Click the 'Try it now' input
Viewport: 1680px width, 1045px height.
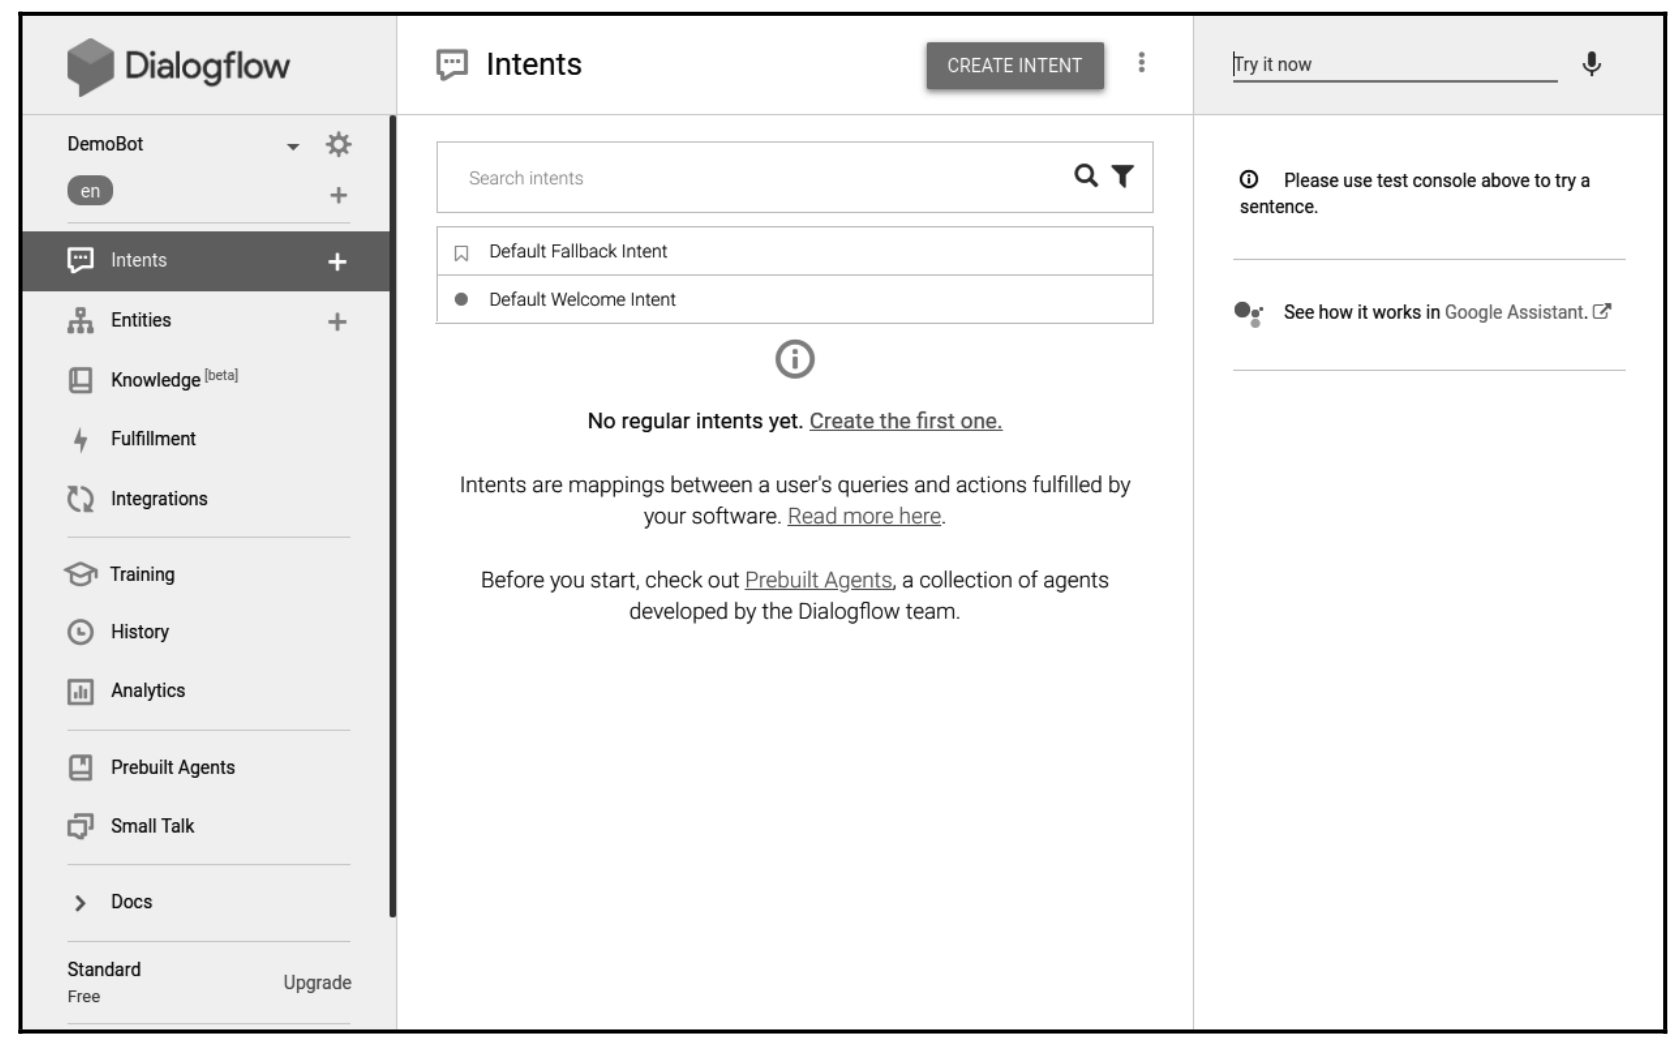(1395, 65)
